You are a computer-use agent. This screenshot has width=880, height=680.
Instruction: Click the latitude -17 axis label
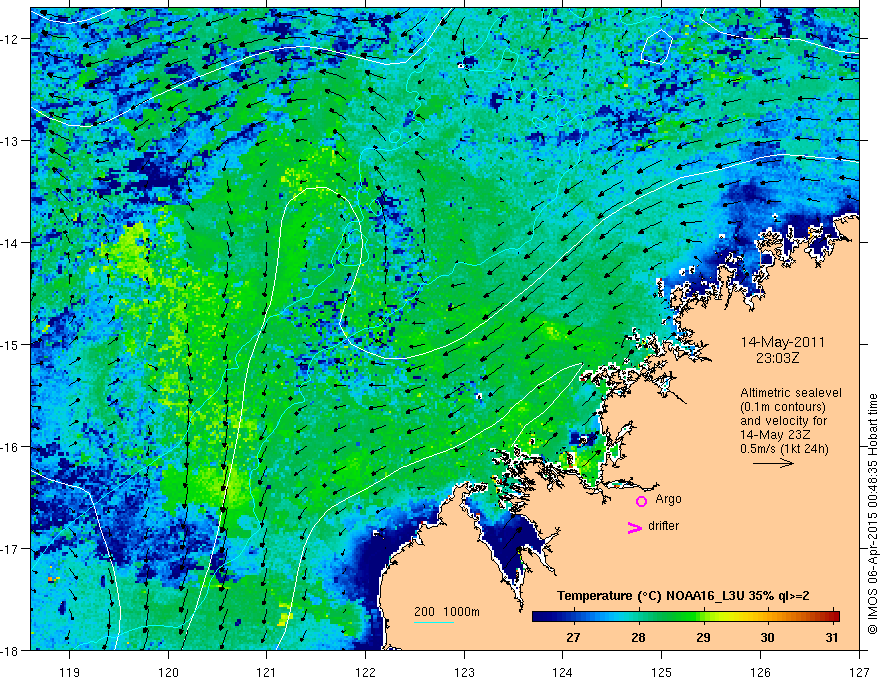click(x=10, y=548)
